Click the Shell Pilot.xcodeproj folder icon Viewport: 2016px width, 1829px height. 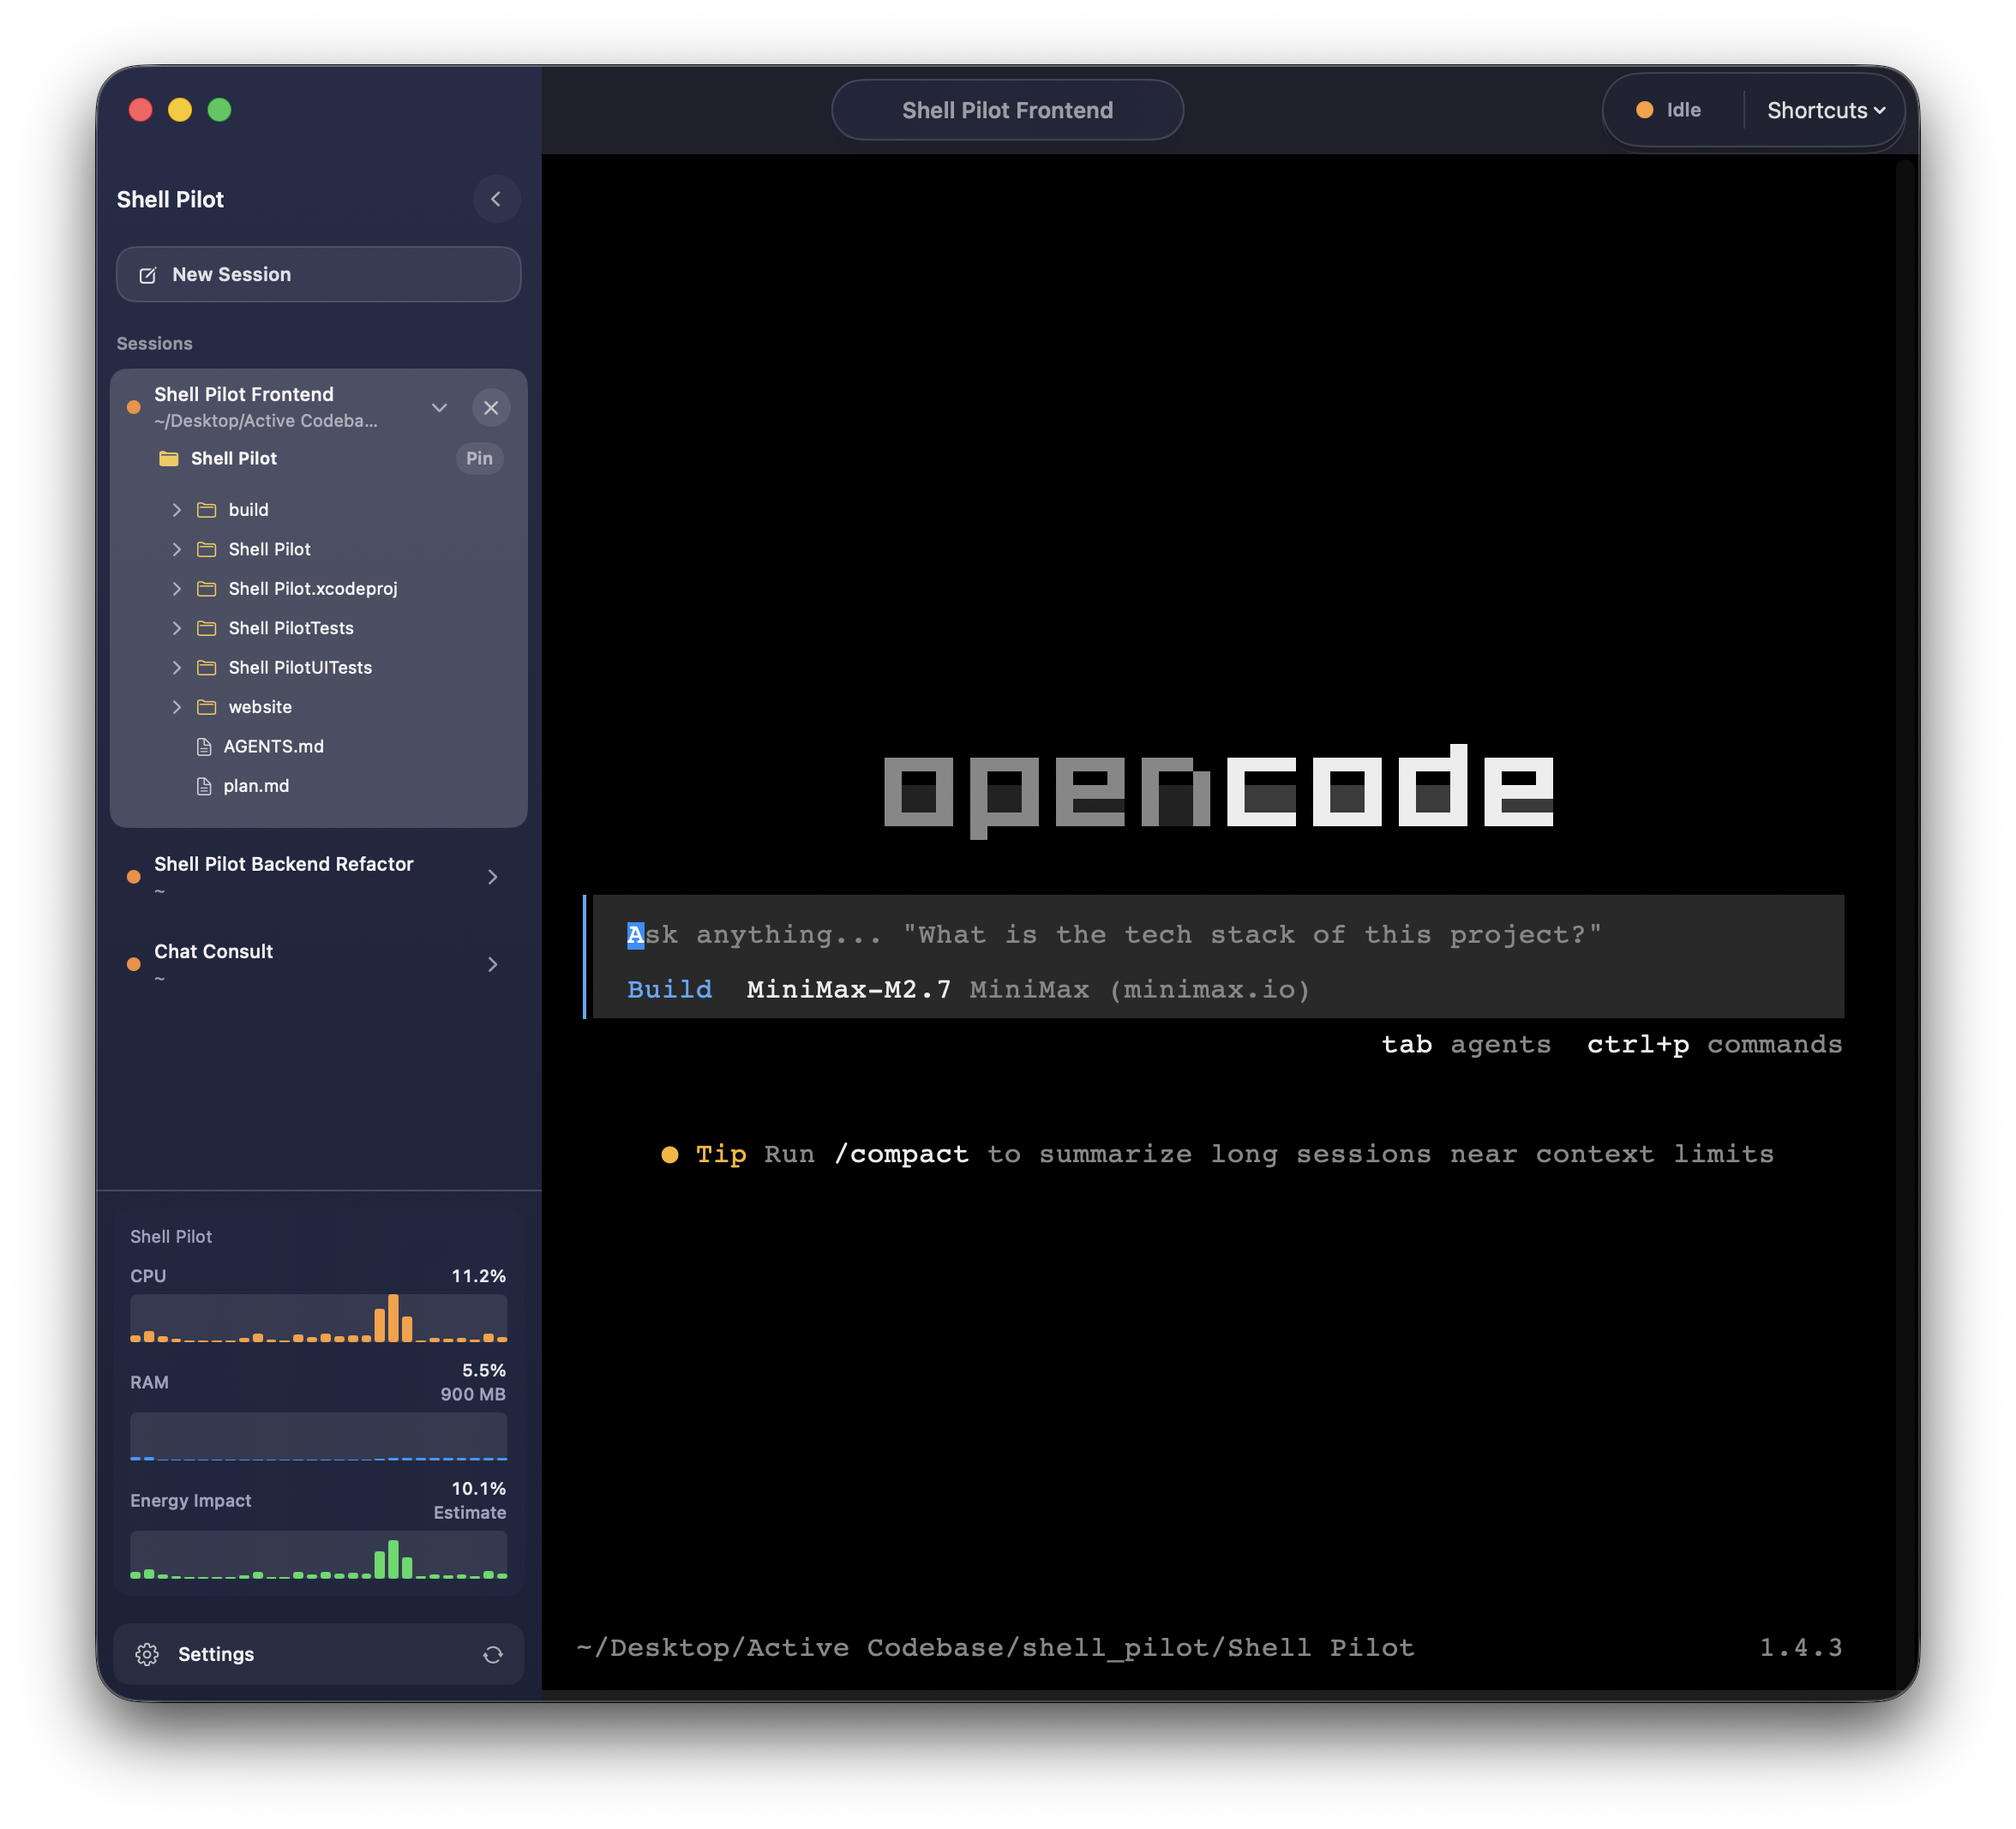[x=207, y=589]
